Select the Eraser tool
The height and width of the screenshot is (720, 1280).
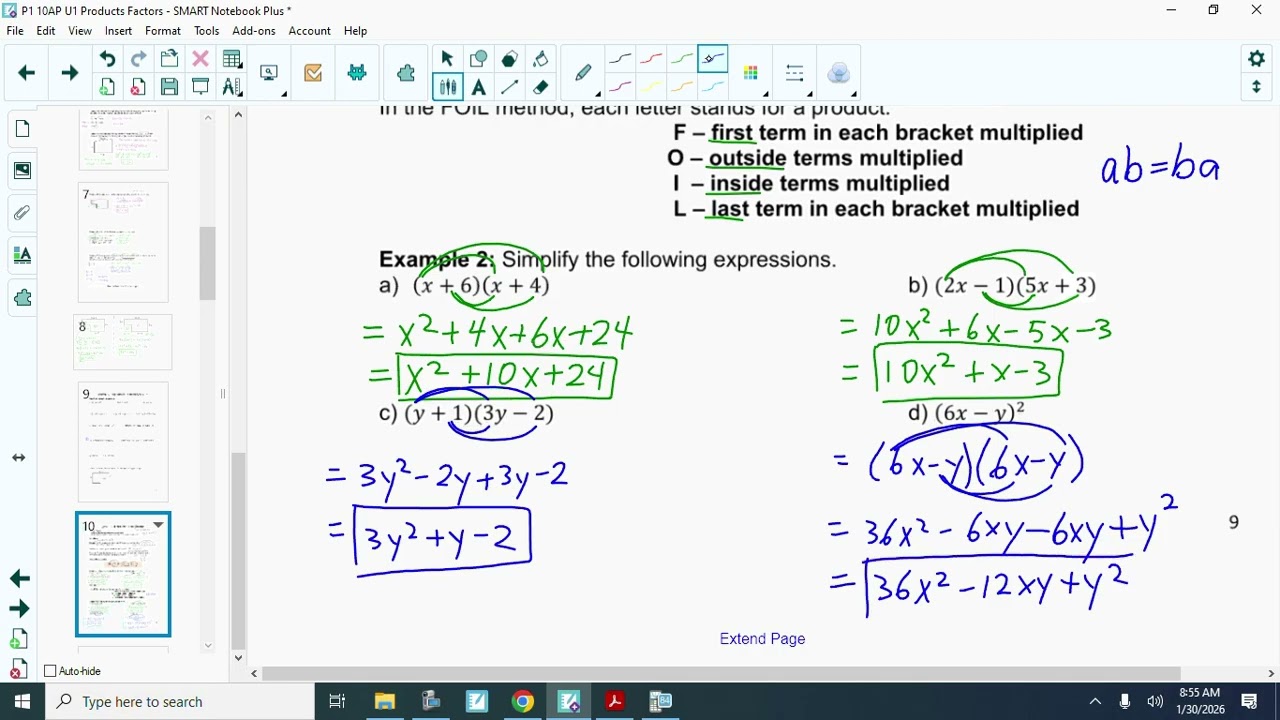point(540,87)
